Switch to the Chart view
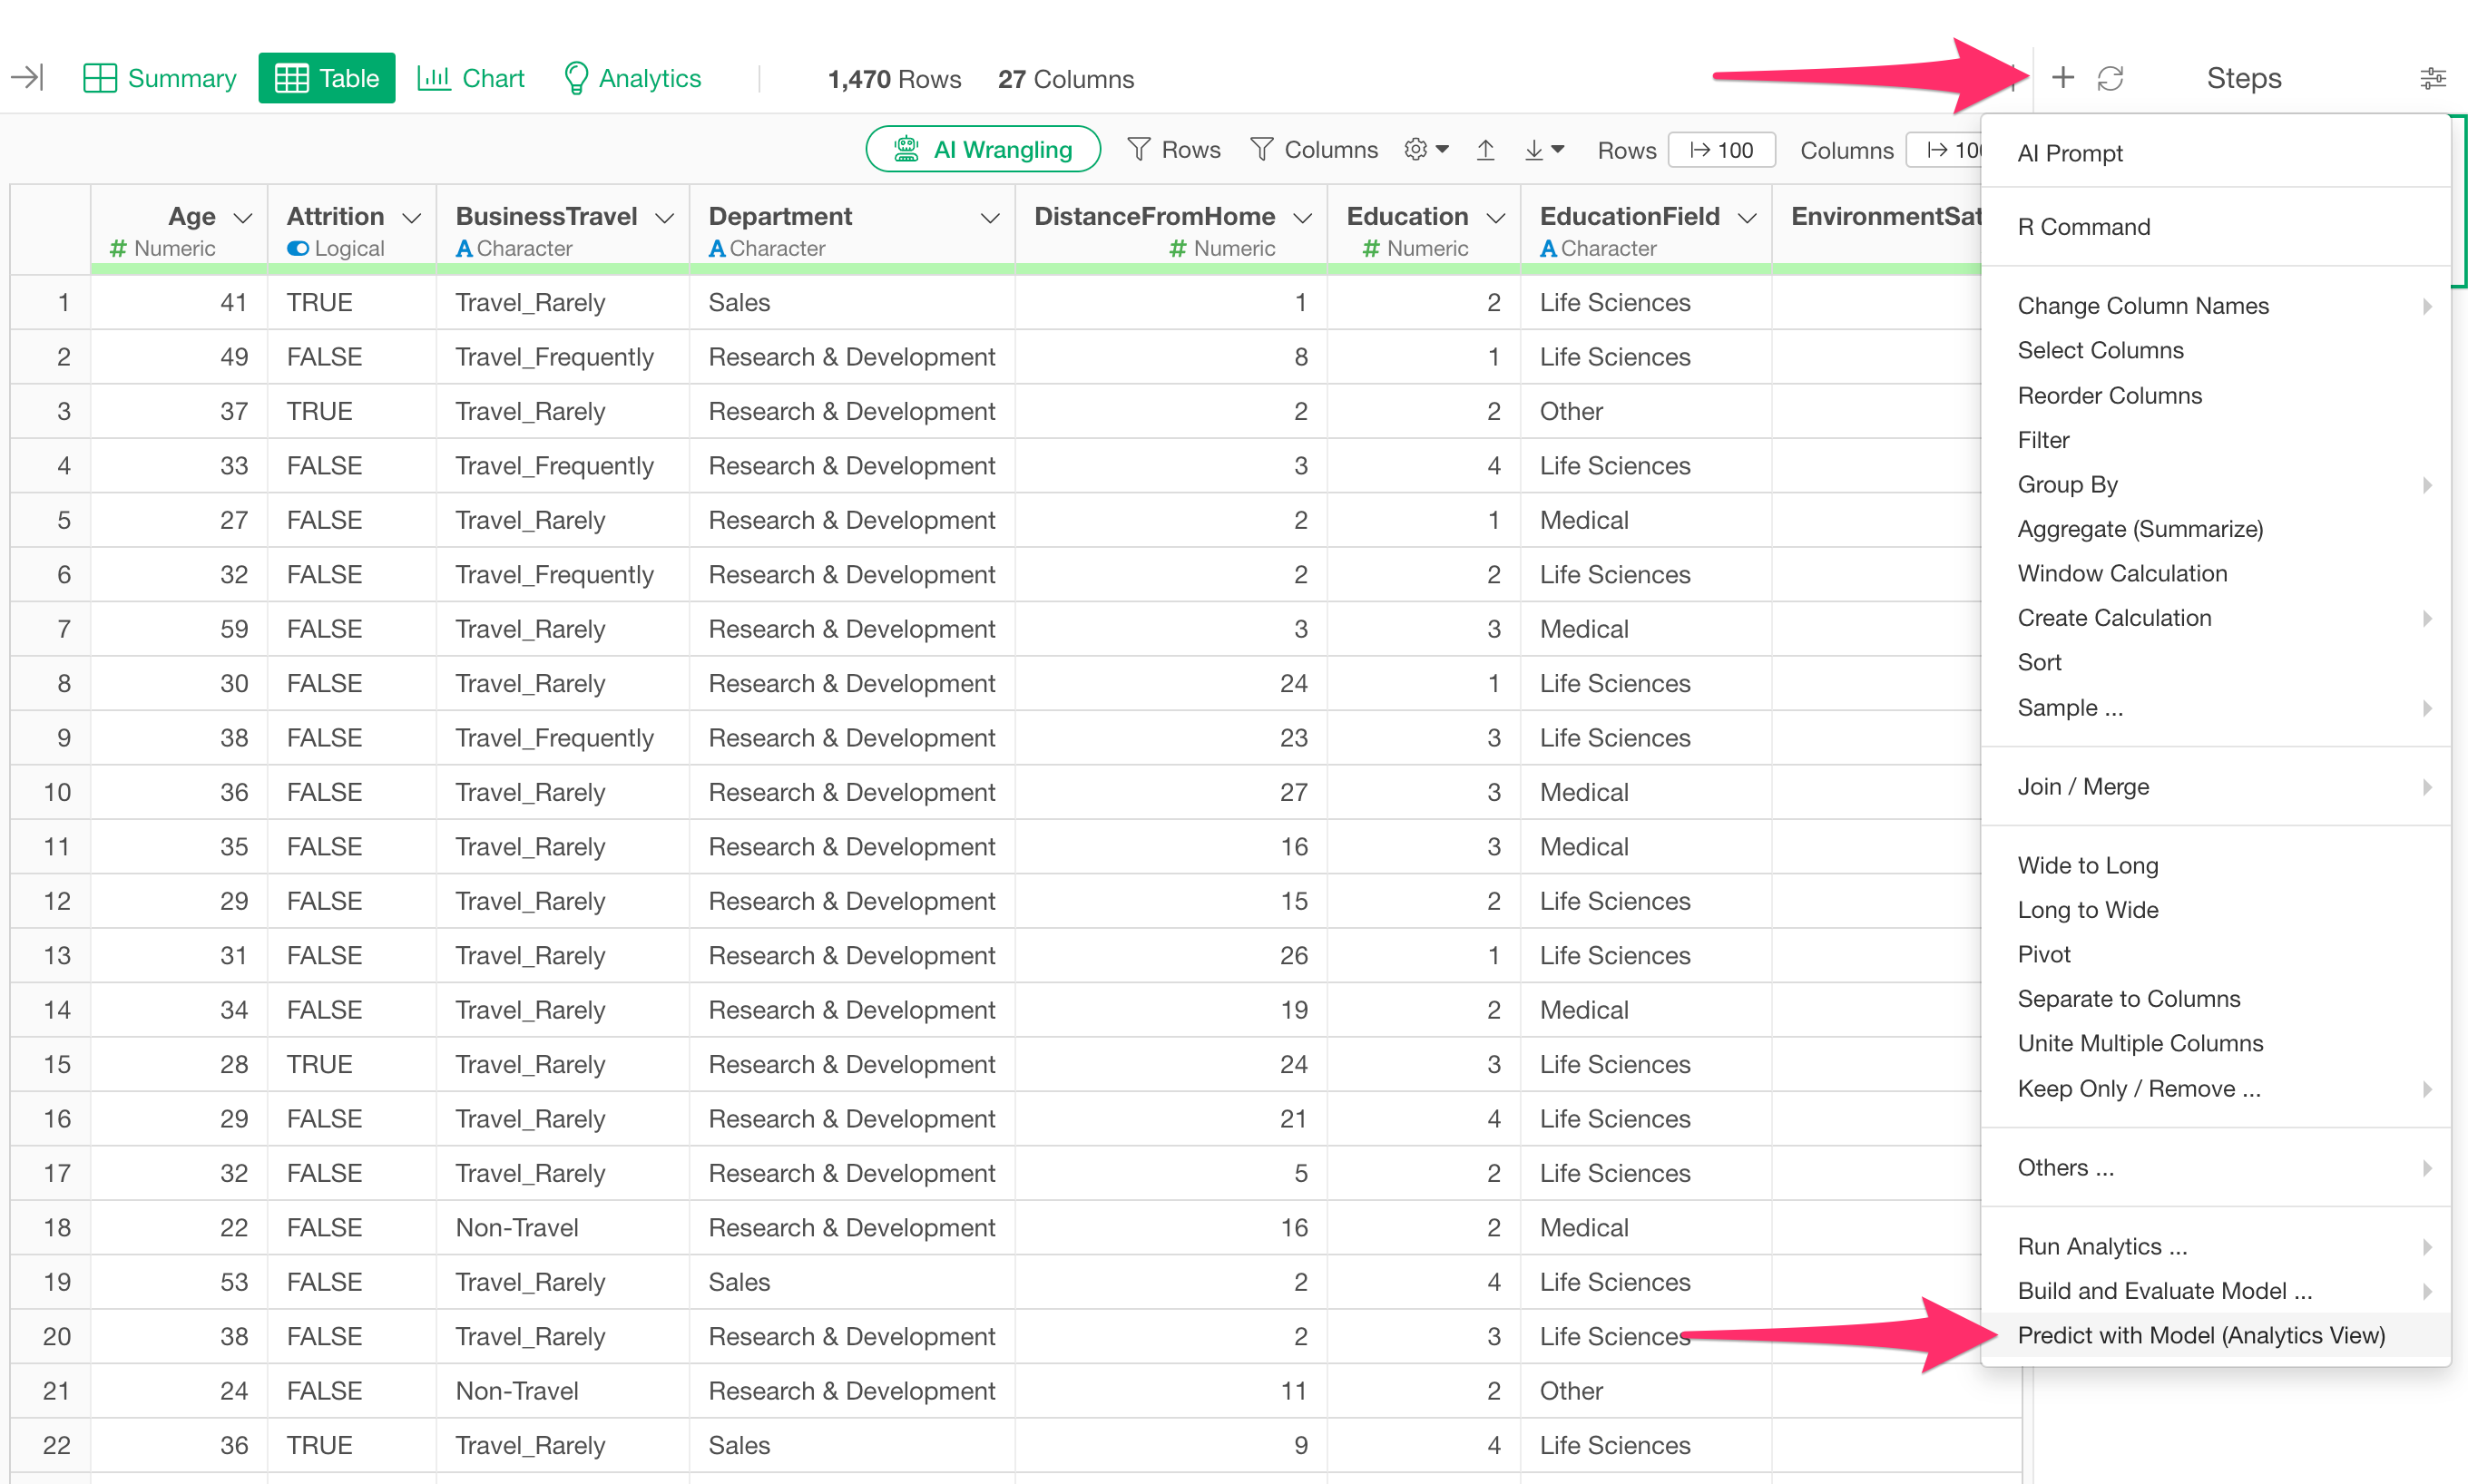The image size is (2468, 1484). point(471,78)
